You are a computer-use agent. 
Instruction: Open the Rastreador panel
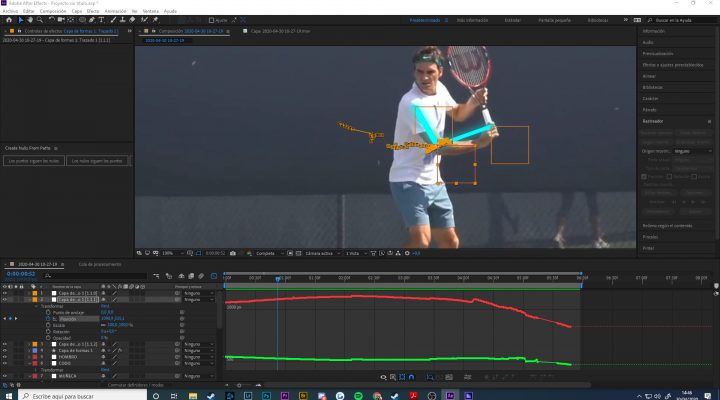pos(652,121)
